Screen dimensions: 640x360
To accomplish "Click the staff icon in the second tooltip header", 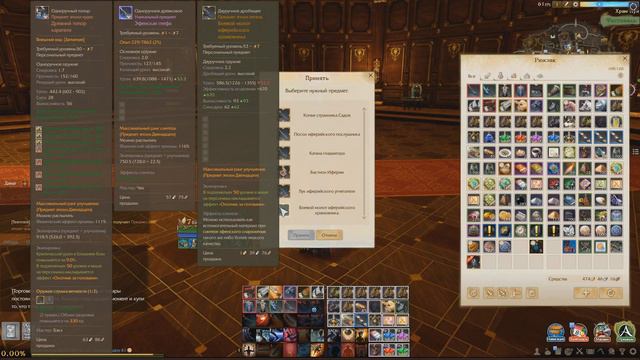I will click(126, 13).
